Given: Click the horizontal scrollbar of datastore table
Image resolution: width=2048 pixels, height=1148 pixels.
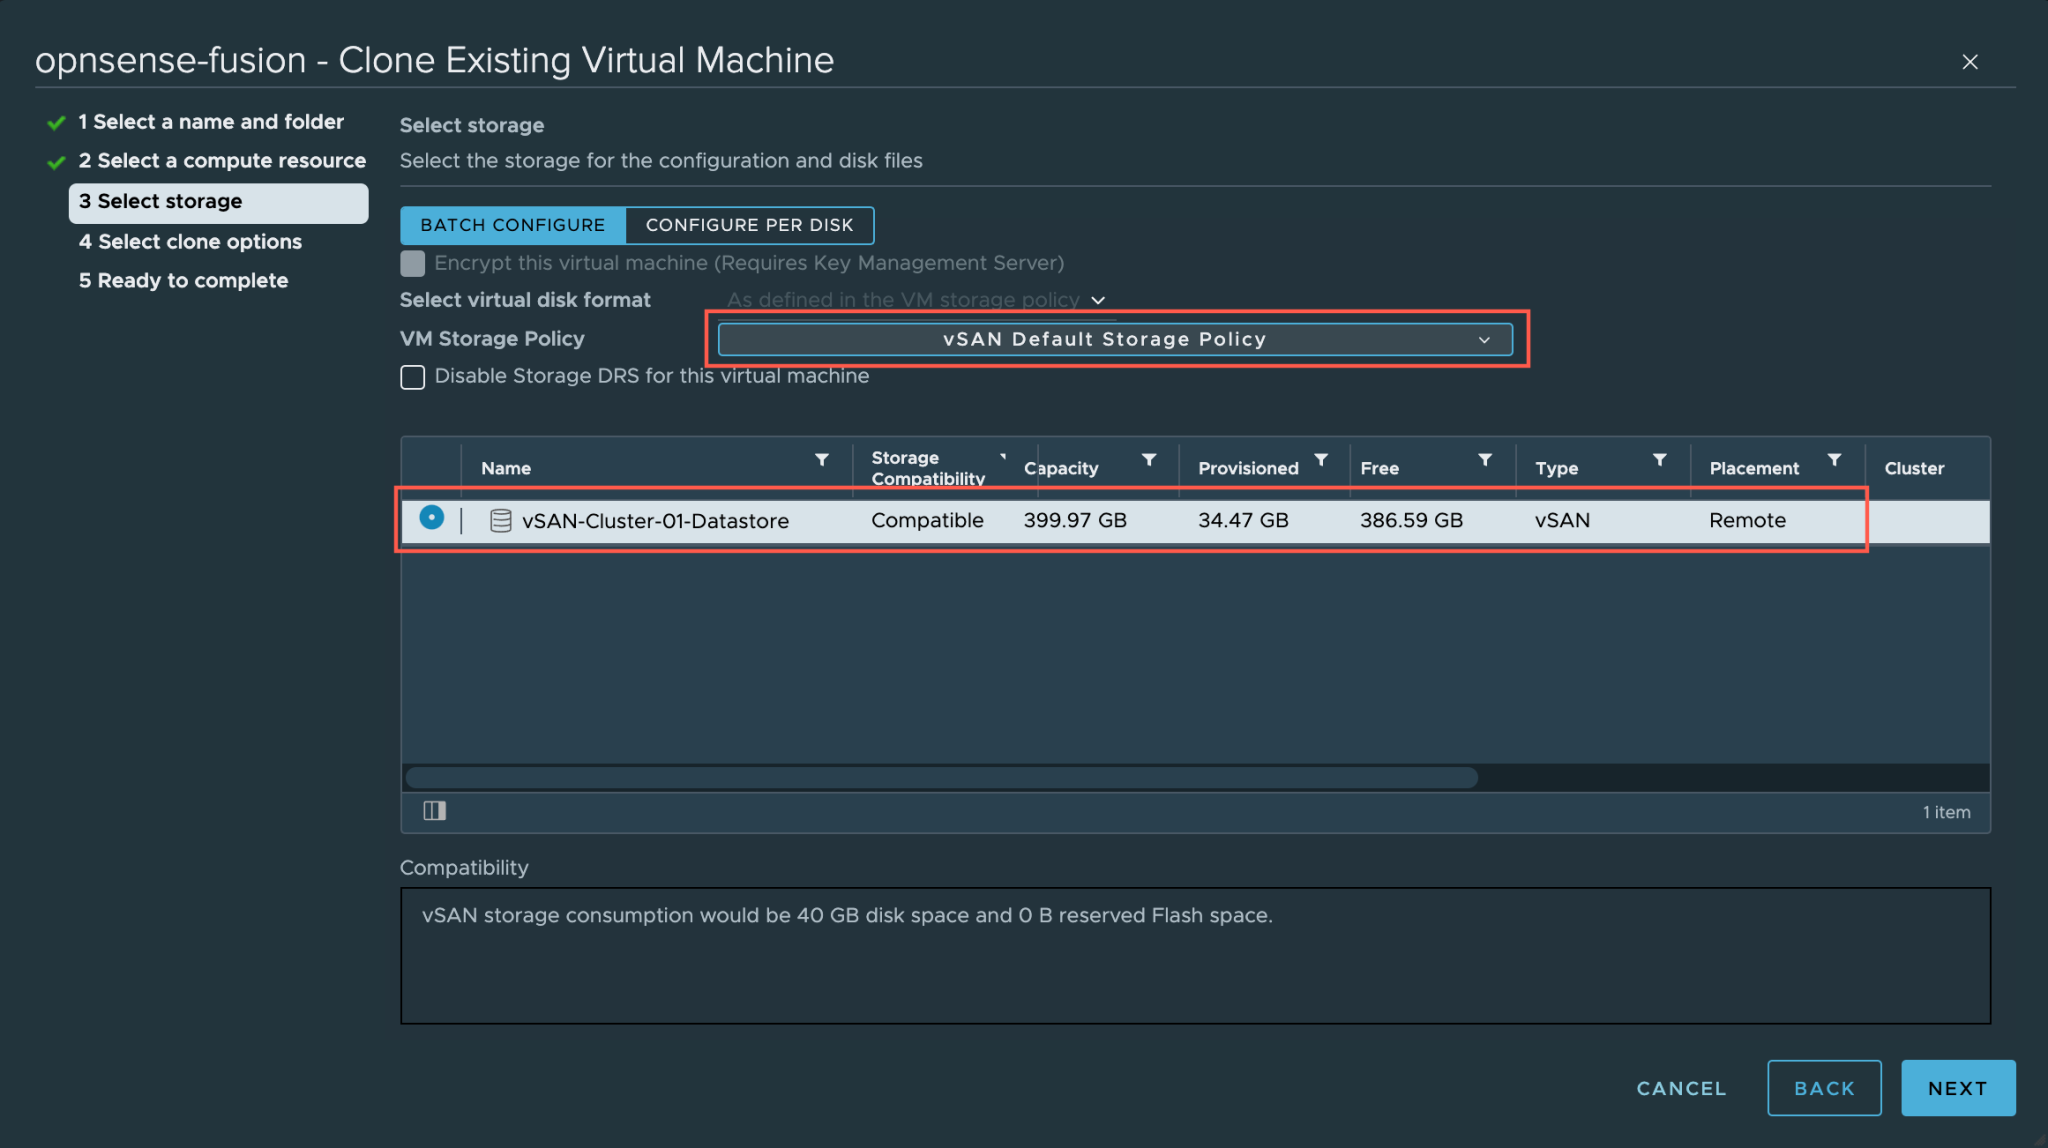Looking at the screenshot, I should click(941, 778).
